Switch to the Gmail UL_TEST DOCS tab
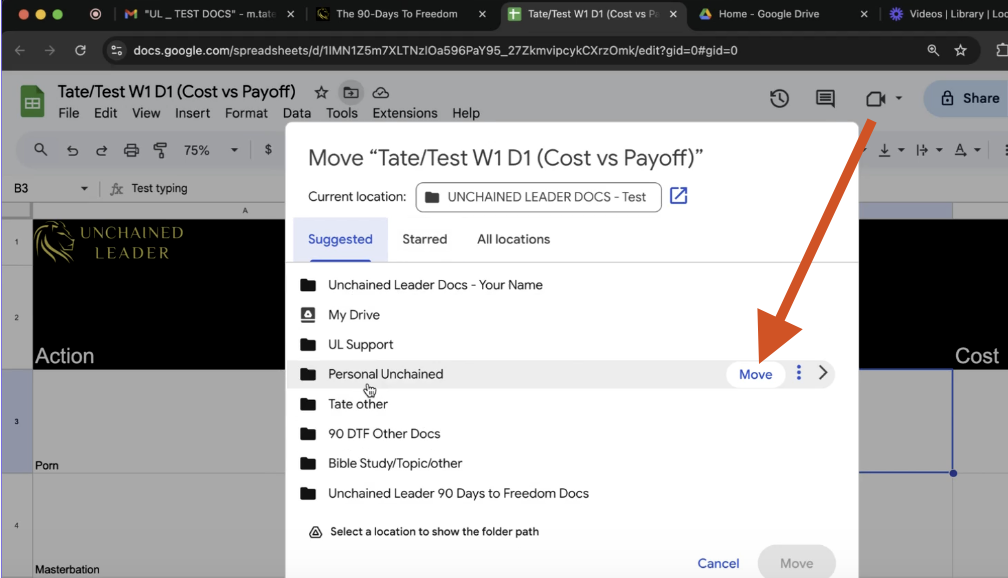Image resolution: width=1008 pixels, height=578 pixels. pos(210,14)
